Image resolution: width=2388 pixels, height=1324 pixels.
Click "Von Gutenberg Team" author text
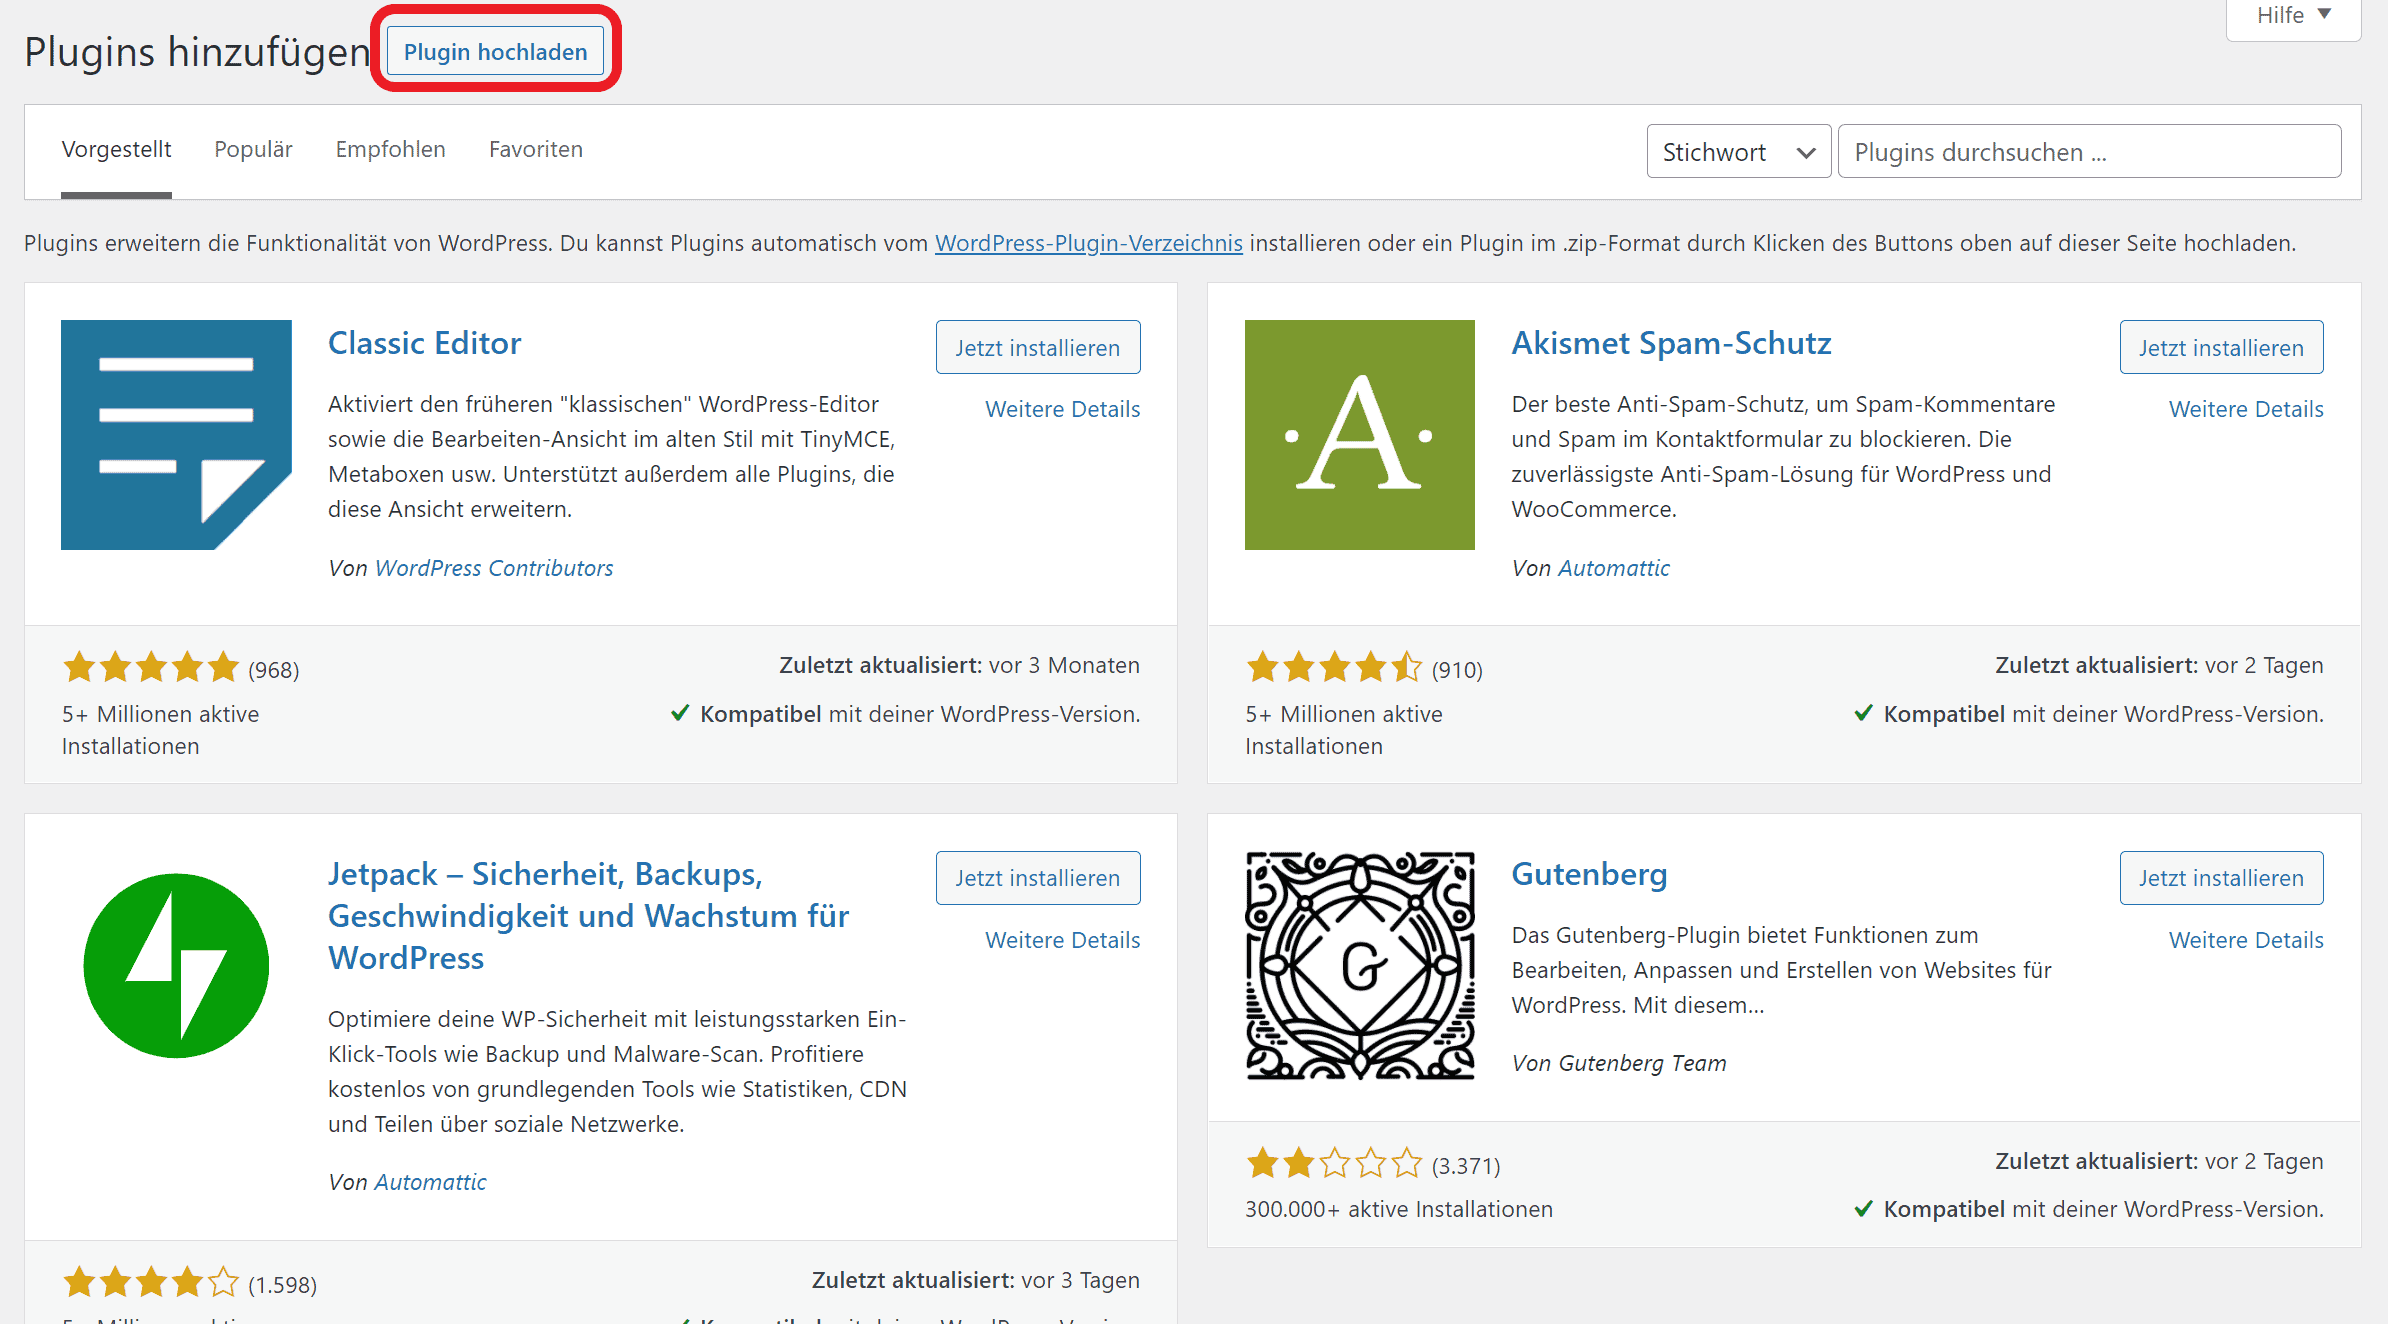1619,1063
